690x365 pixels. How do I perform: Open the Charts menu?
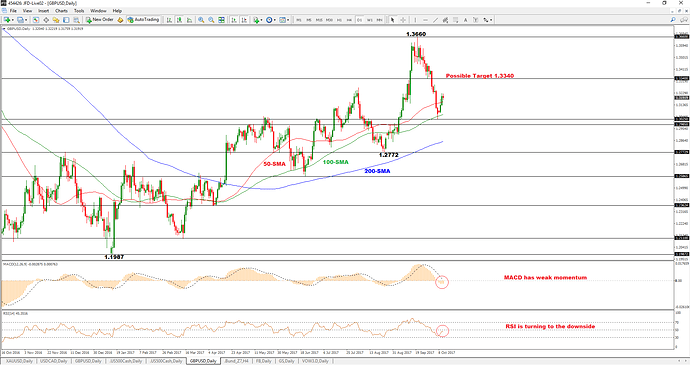click(x=62, y=11)
